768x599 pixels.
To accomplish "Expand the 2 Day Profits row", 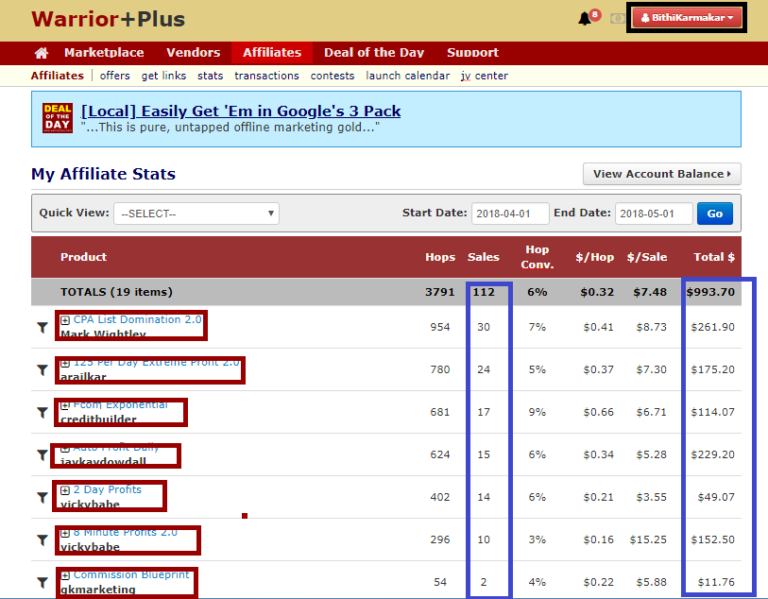I will point(65,490).
